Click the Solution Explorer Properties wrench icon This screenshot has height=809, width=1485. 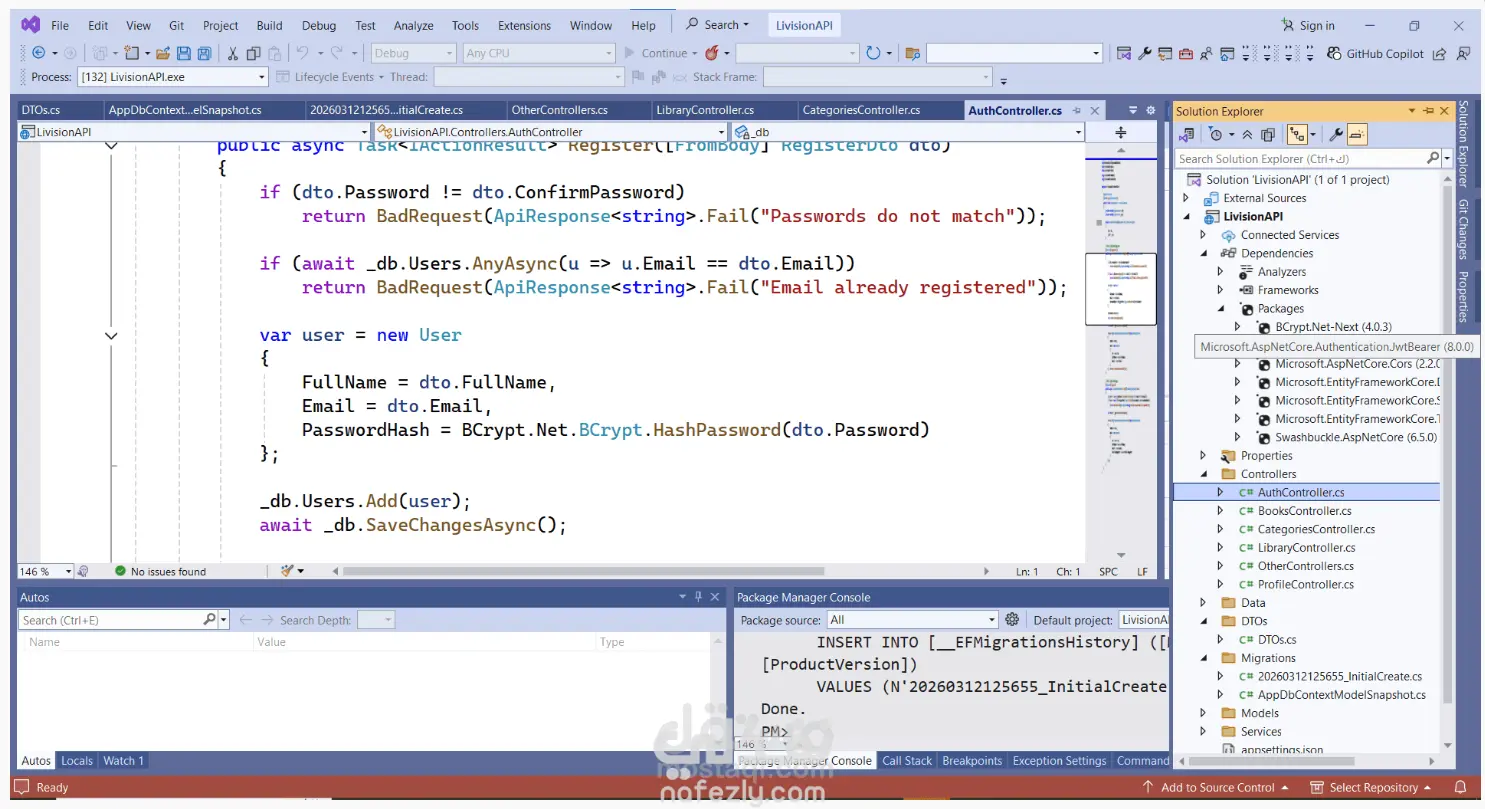click(x=1336, y=134)
